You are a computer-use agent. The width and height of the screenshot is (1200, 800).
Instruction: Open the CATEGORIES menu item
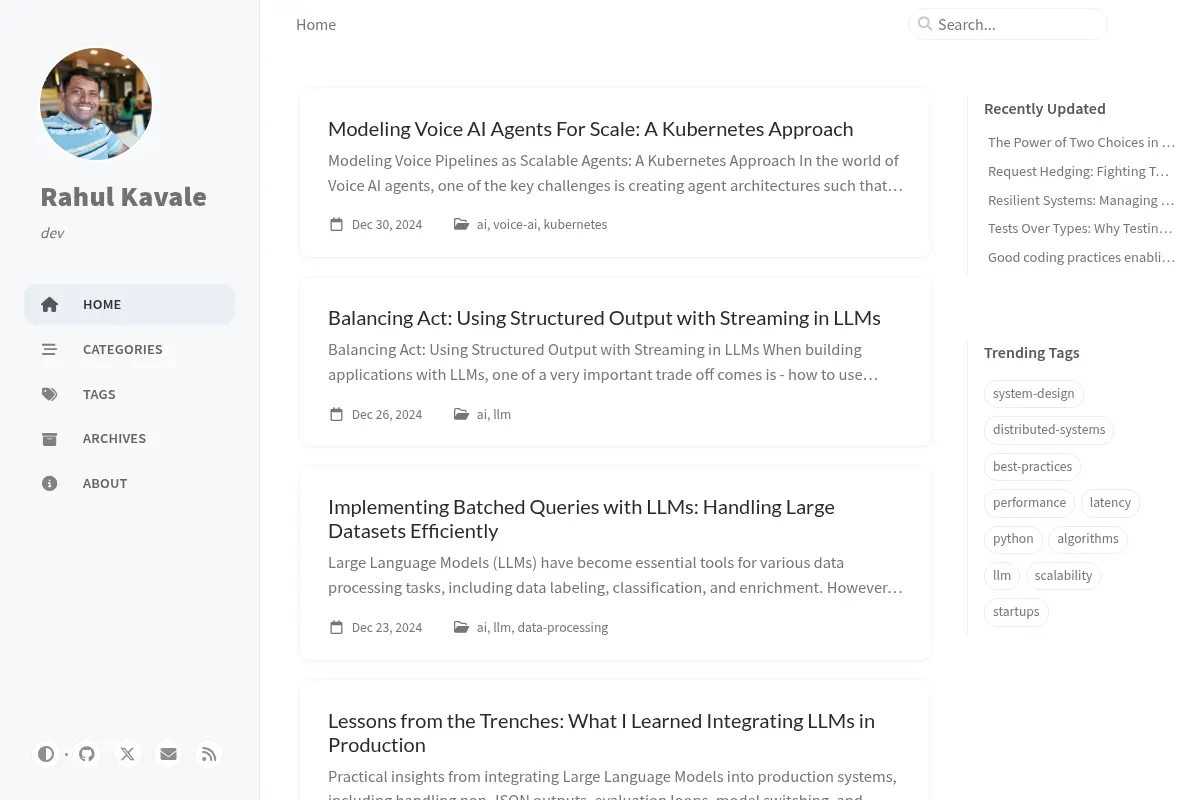(130, 349)
